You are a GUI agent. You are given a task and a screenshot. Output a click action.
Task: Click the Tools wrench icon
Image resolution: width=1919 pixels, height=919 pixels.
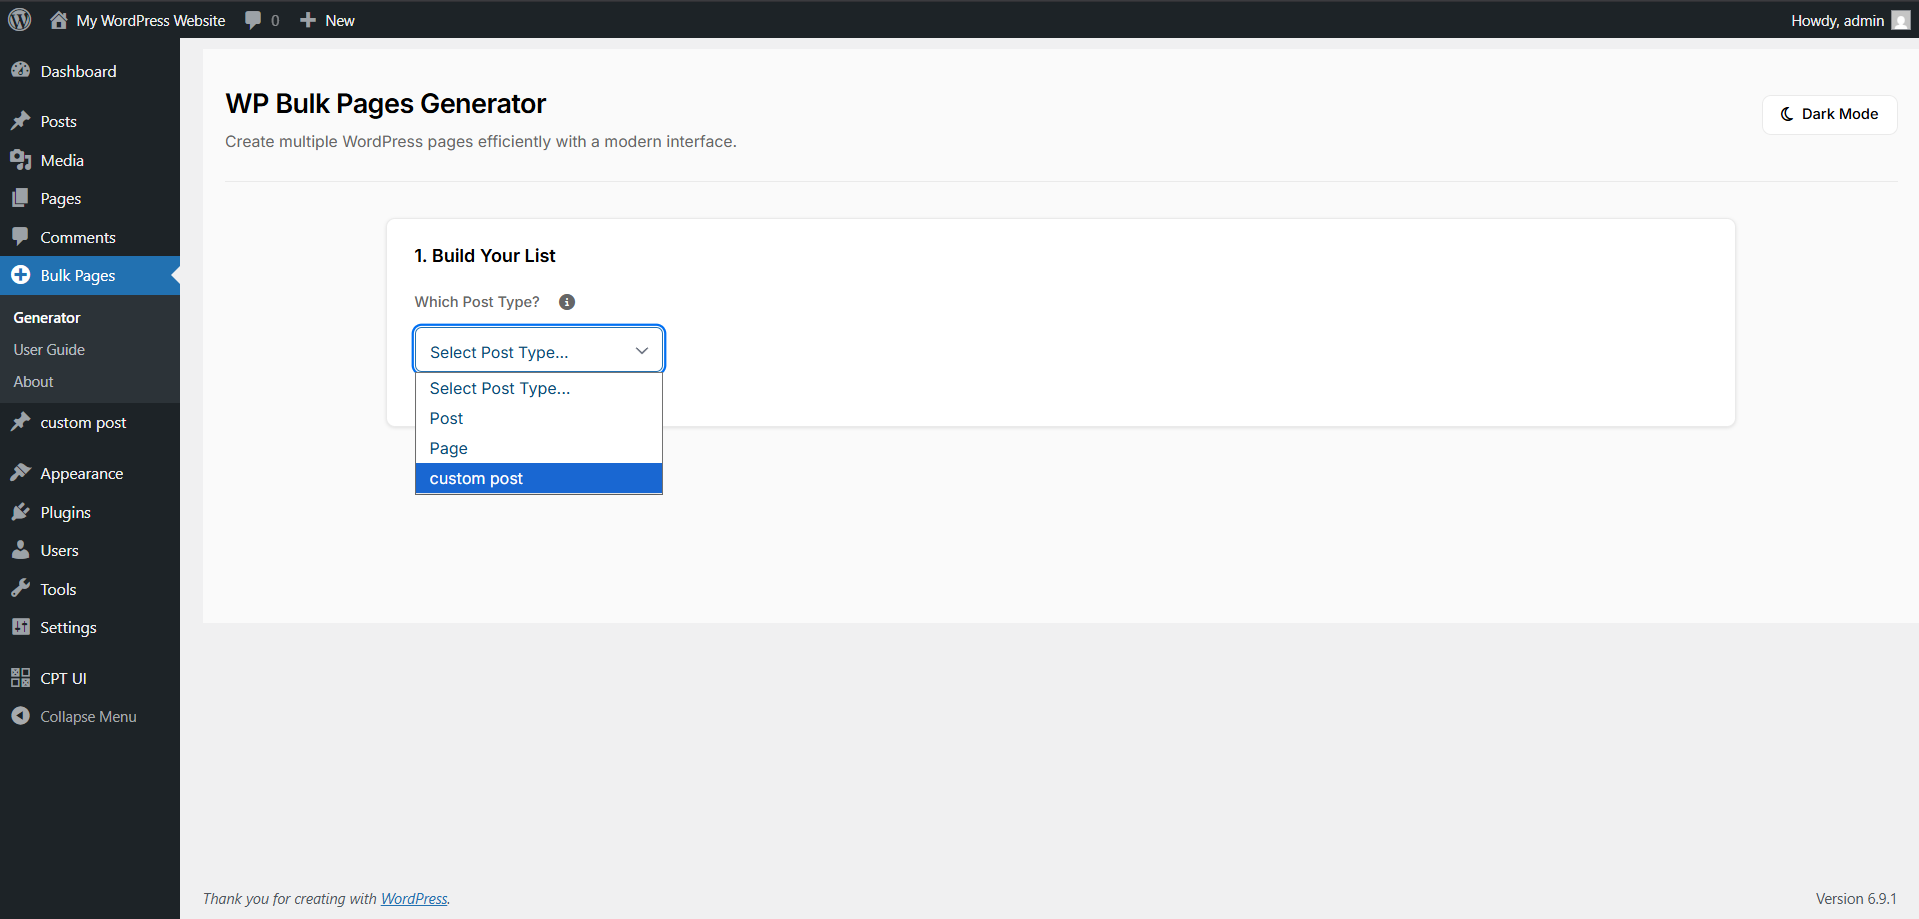[x=22, y=588]
